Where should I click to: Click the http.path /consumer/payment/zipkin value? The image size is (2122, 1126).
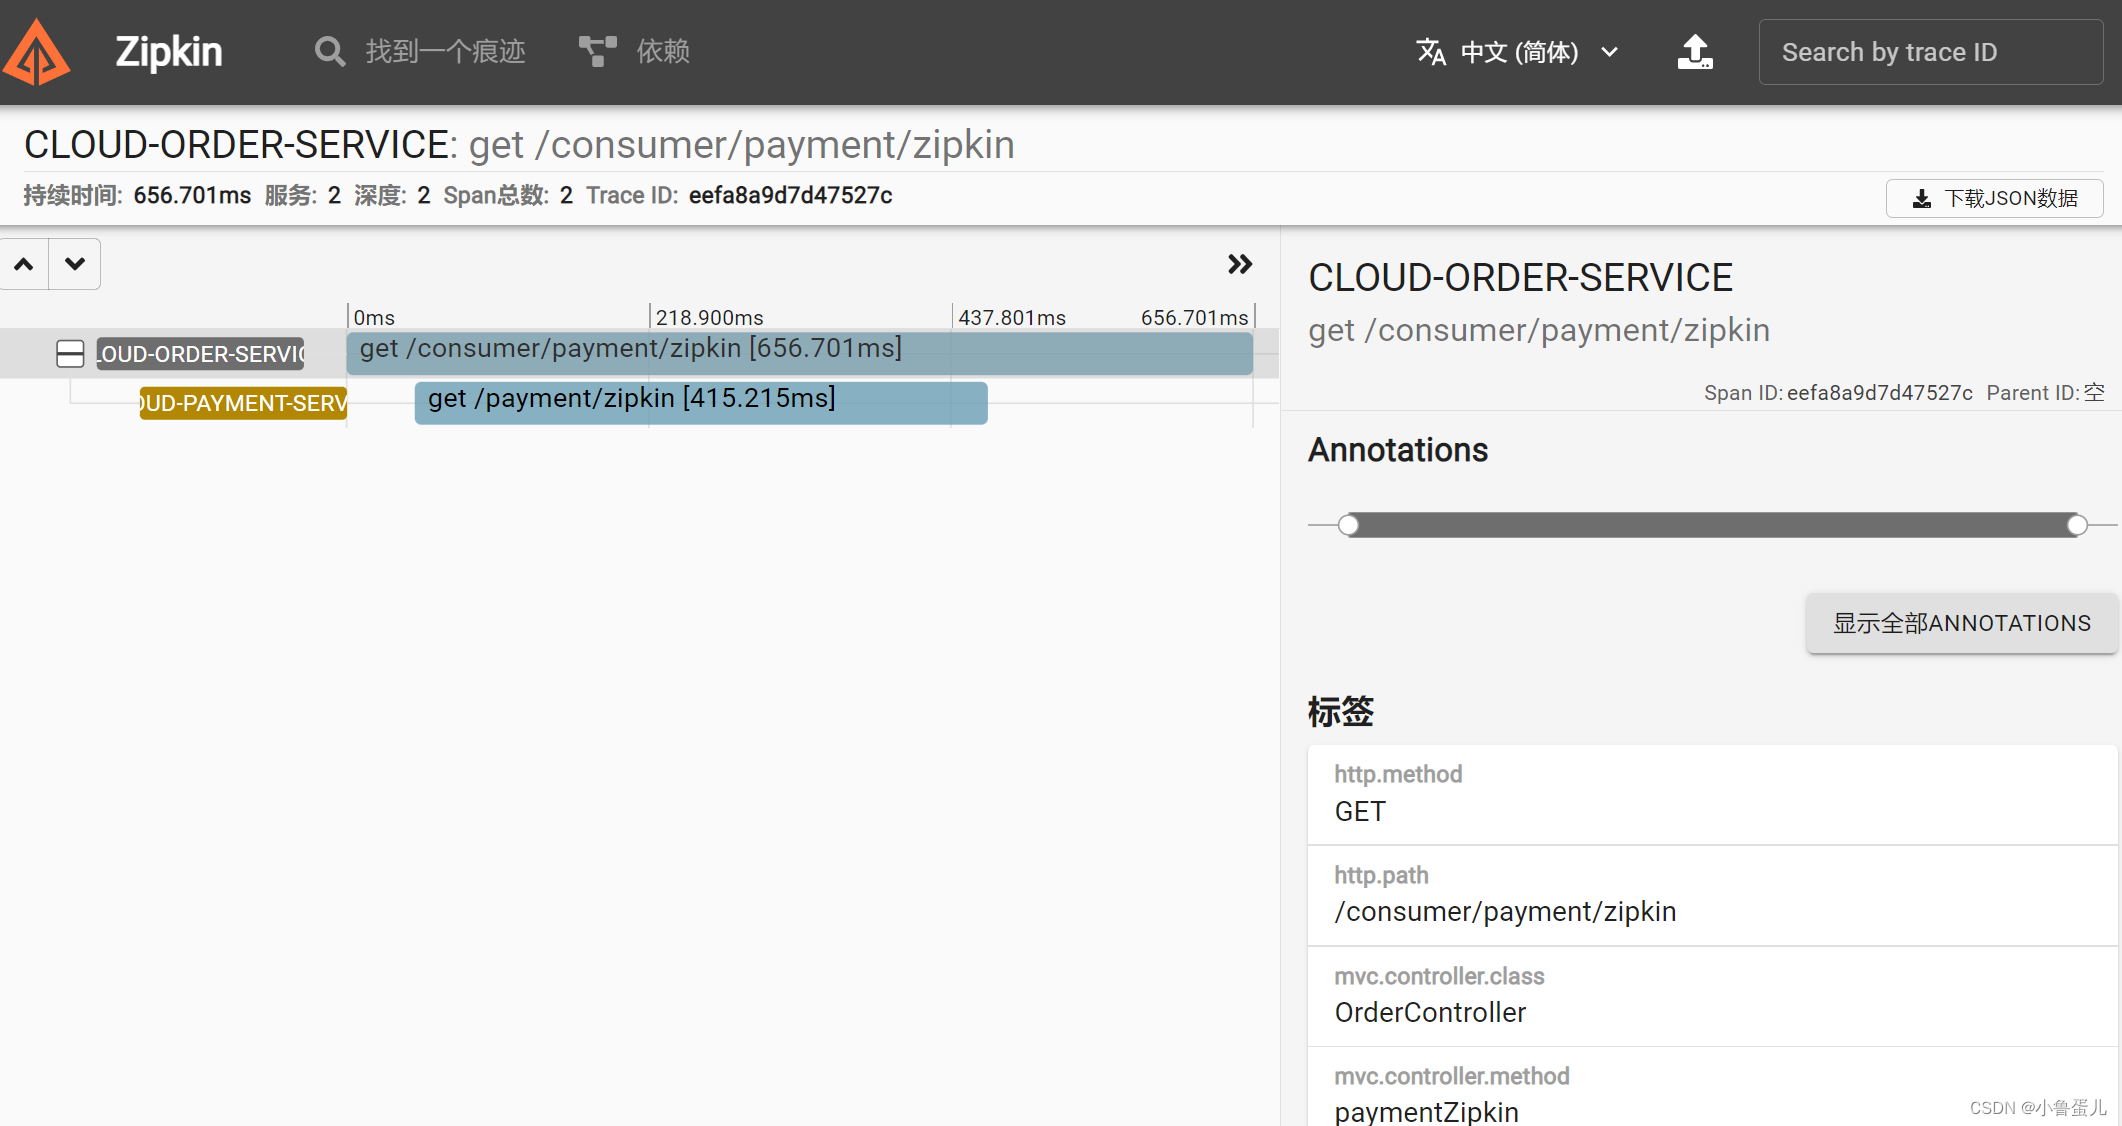[1505, 911]
